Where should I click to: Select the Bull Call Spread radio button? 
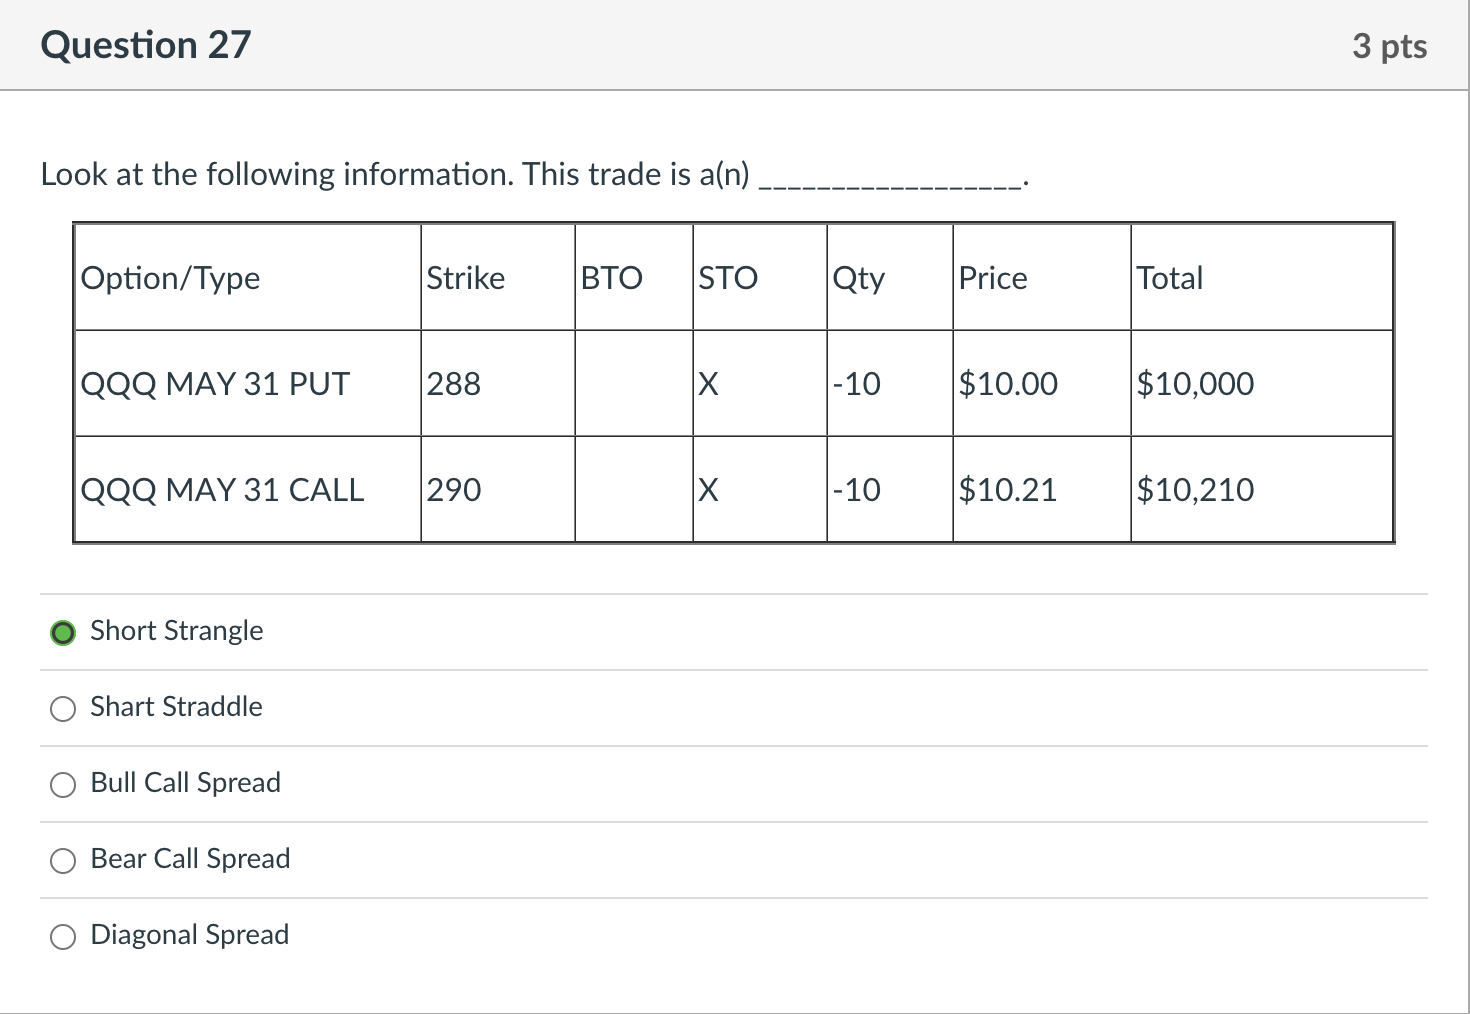click(x=63, y=785)
